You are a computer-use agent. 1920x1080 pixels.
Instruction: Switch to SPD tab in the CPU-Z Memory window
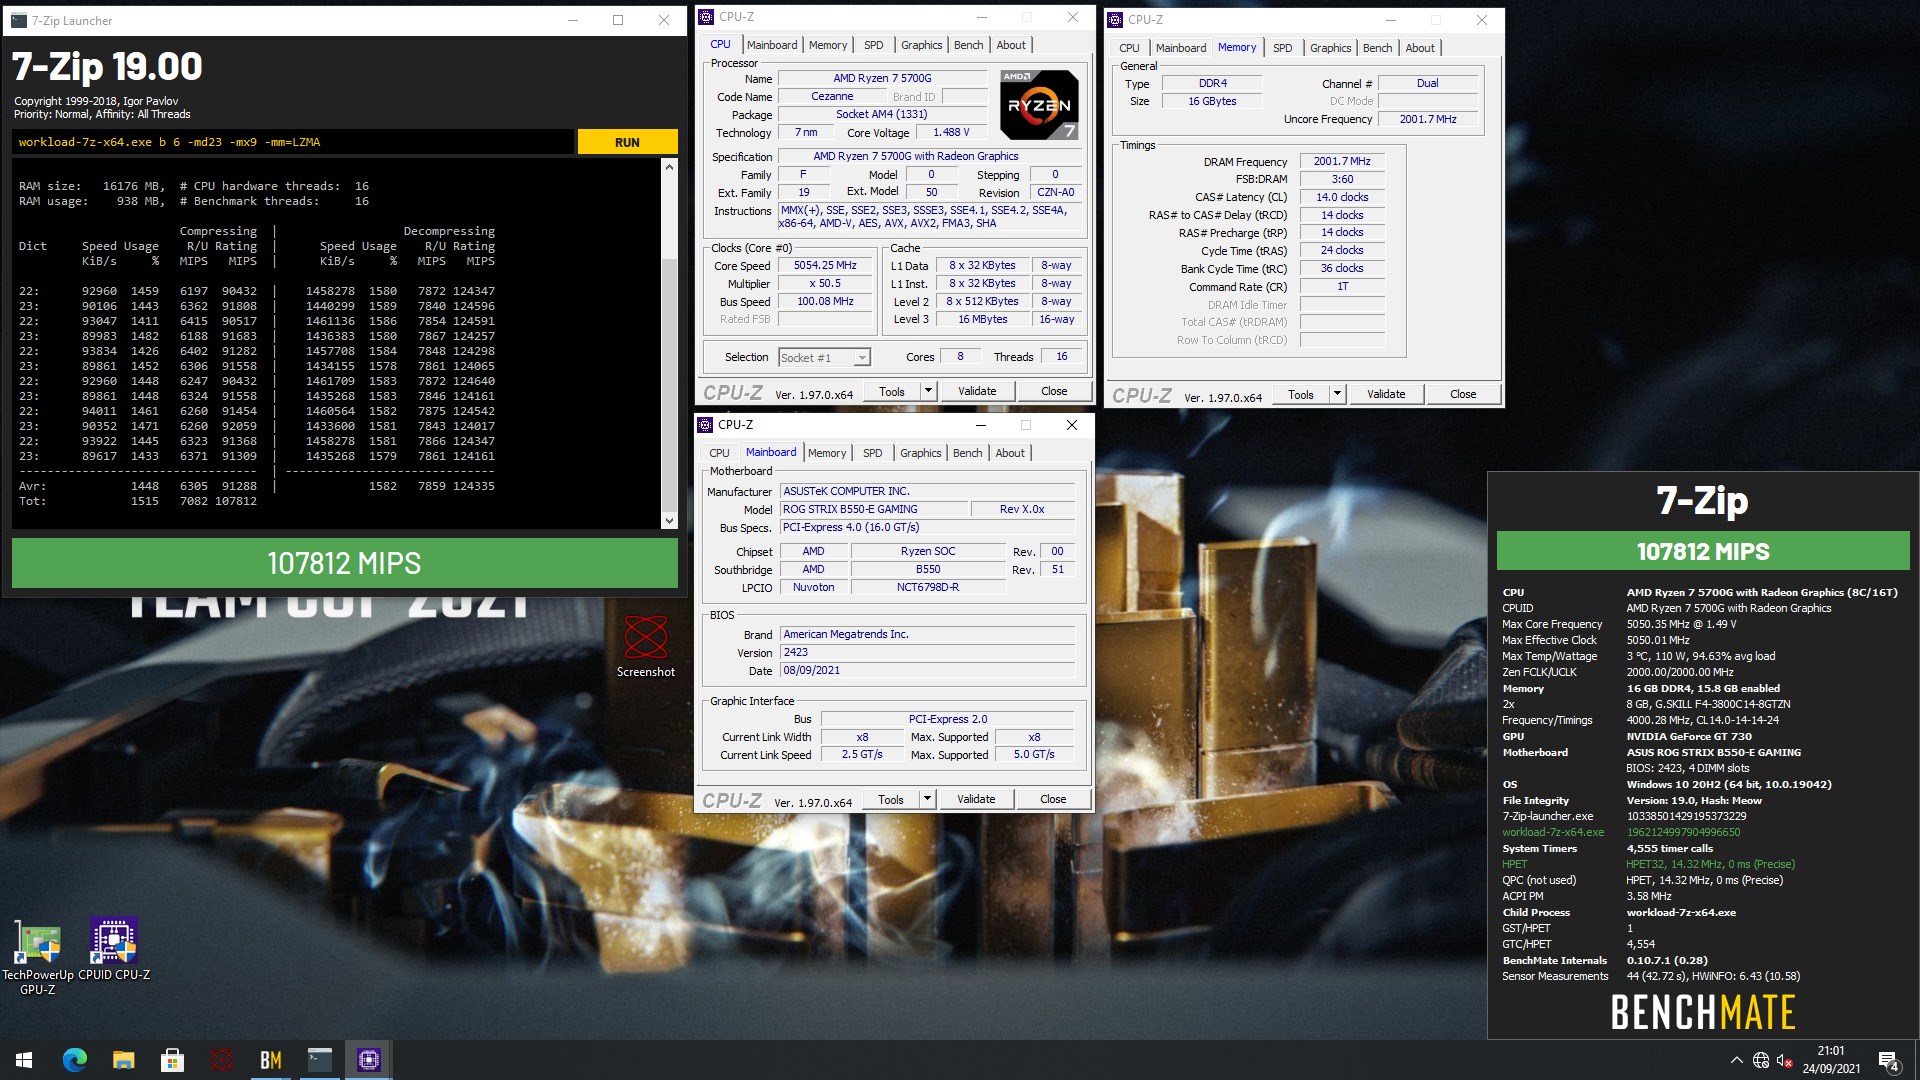pyautogui.click(x=1282, y=48)
